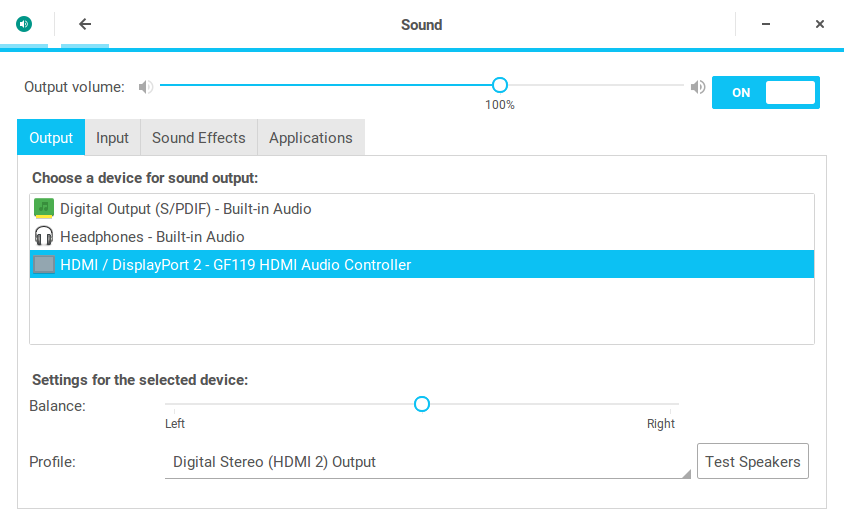Select Headphones - Built-in Audio device
The height and width of the screenshot is (526, 844).
[x=152, y=237]
